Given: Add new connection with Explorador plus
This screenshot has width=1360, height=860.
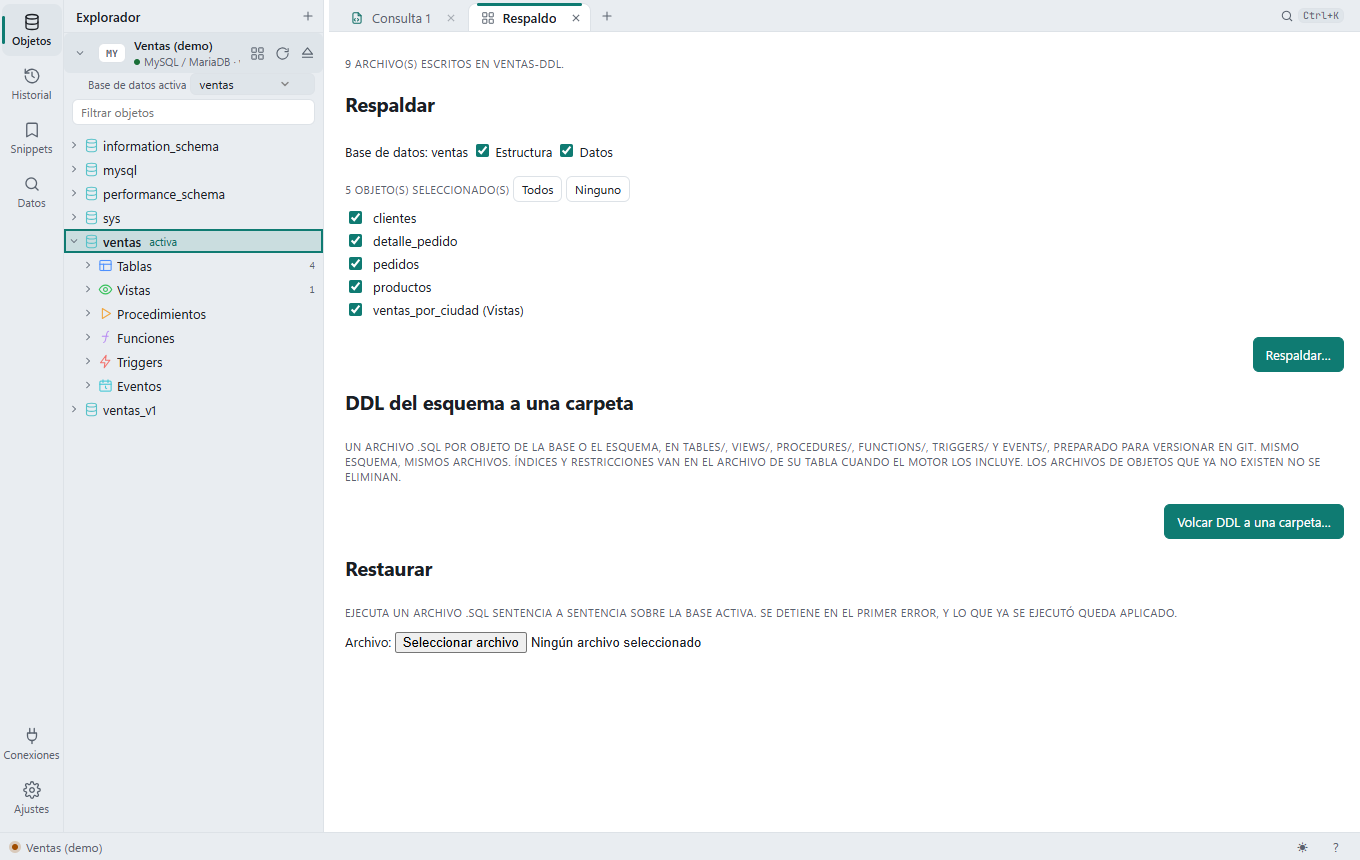Looking at the screenshot, I should (307, 16).
